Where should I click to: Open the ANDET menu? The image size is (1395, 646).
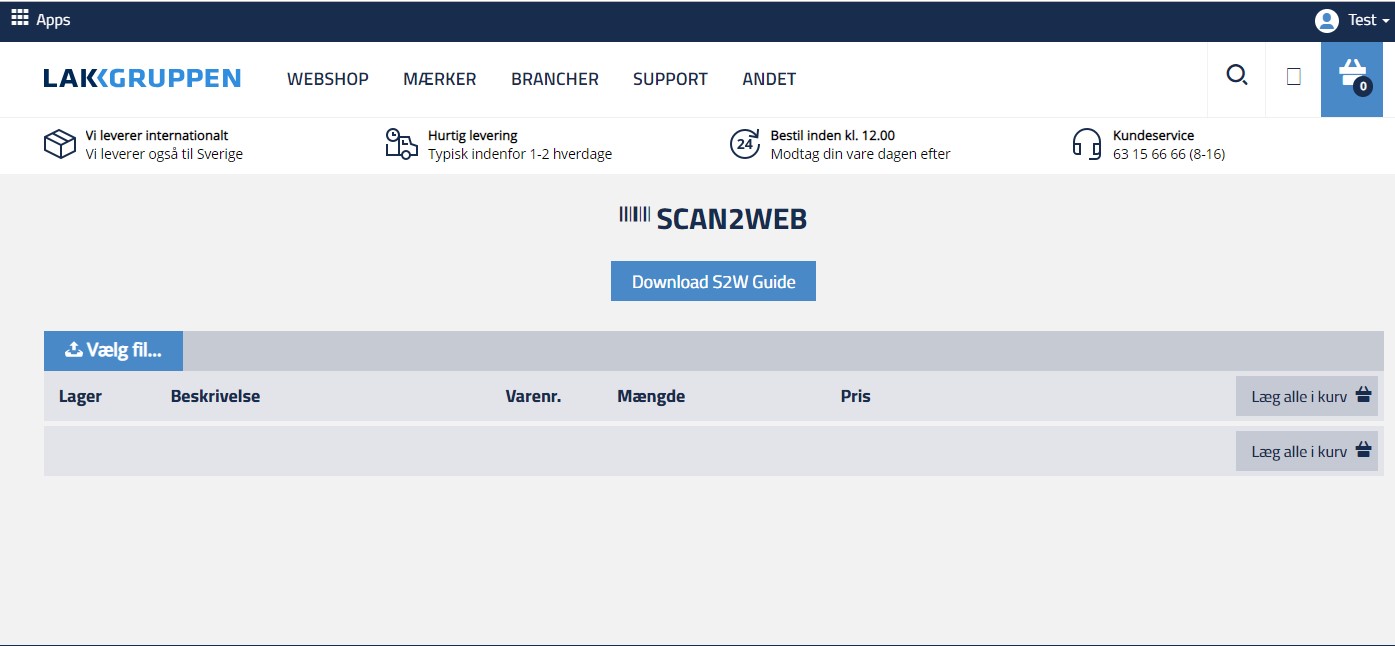(769, 79)
